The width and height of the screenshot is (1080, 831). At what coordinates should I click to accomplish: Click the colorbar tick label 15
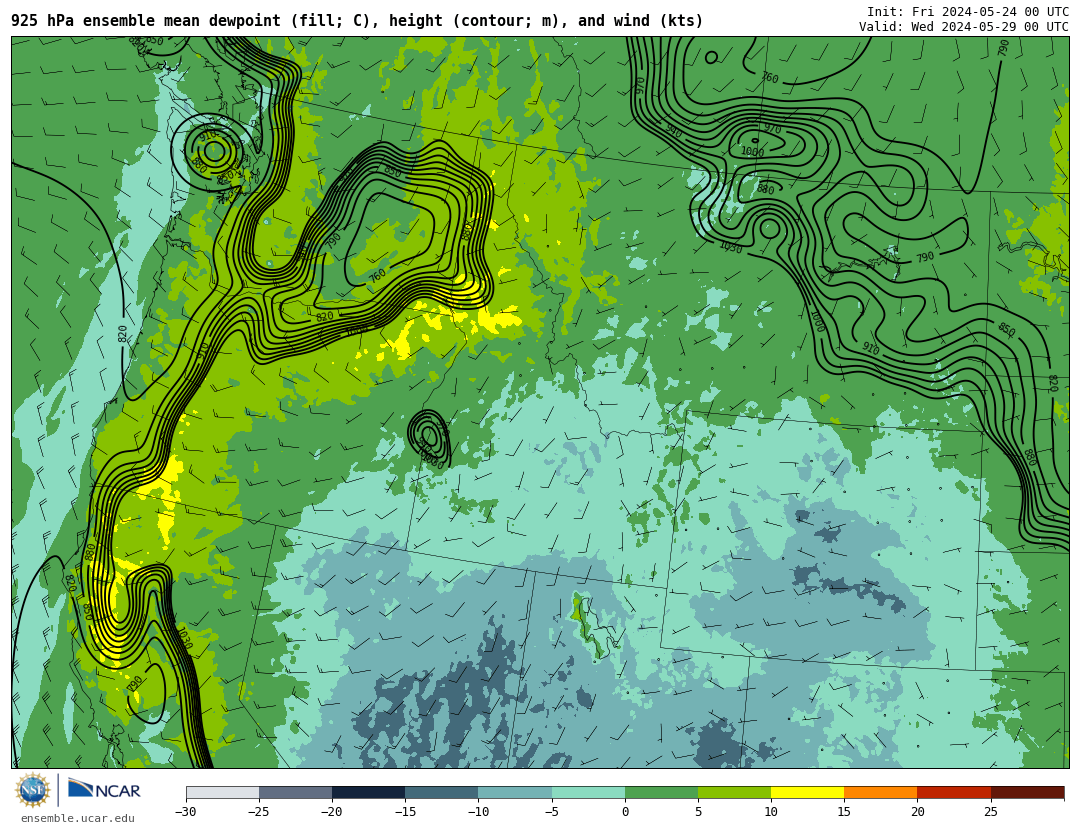pos(844,812)
